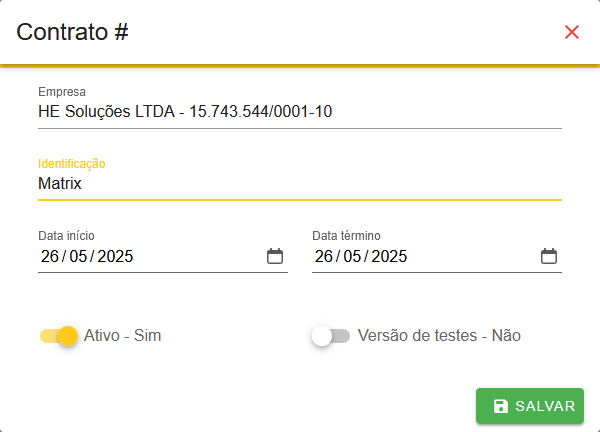Image resolution: width=600 pixels, height=432 pixels.
Task: Focus the Empresa field
Action: (x=300, y=111)
